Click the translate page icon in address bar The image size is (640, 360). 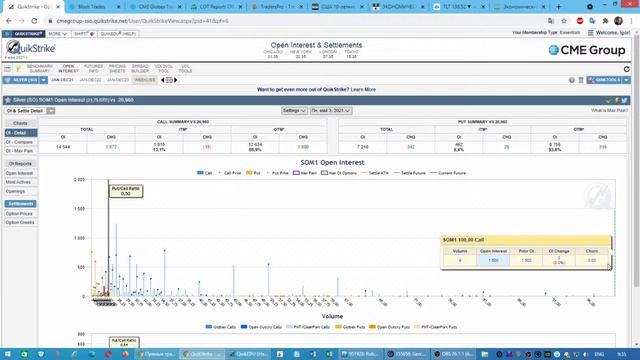pos(551,21)
